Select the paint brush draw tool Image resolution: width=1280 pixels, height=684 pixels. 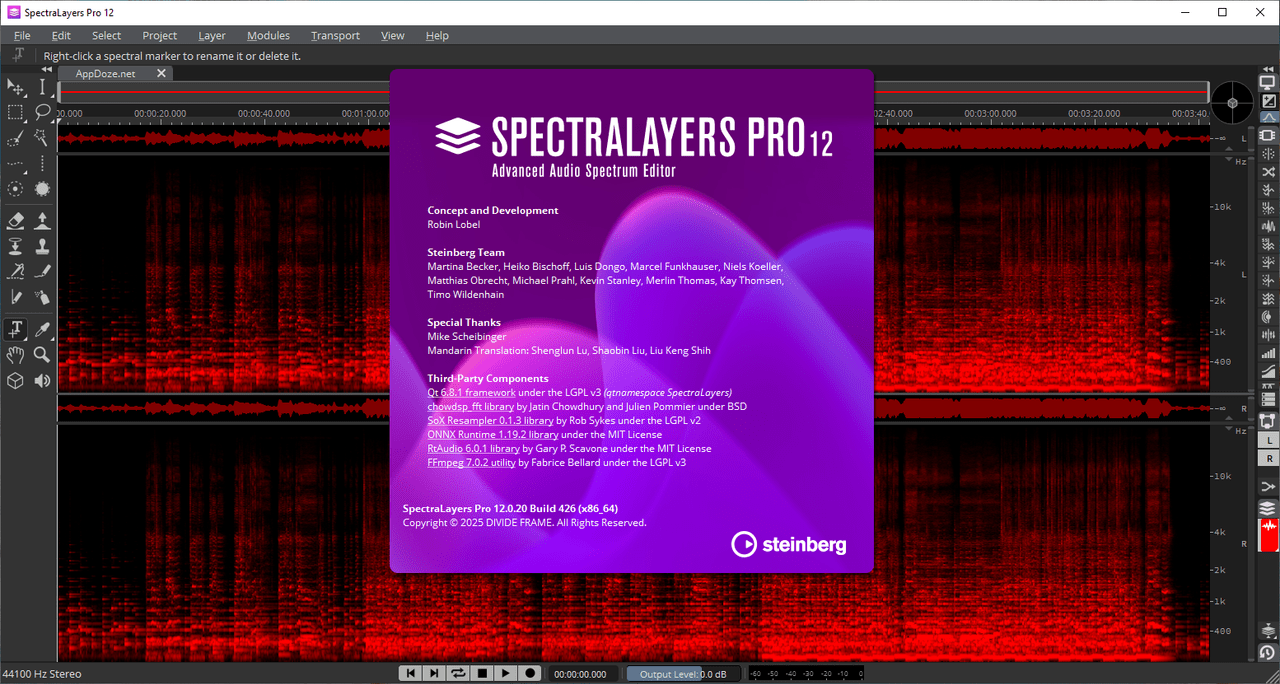42,271
